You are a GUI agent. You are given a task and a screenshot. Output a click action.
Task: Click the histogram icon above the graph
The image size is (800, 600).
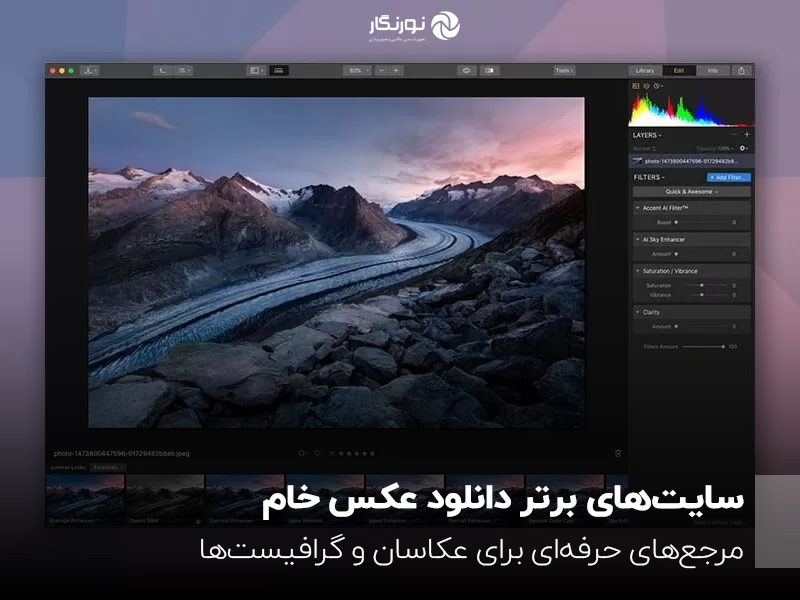coord(636,86)
